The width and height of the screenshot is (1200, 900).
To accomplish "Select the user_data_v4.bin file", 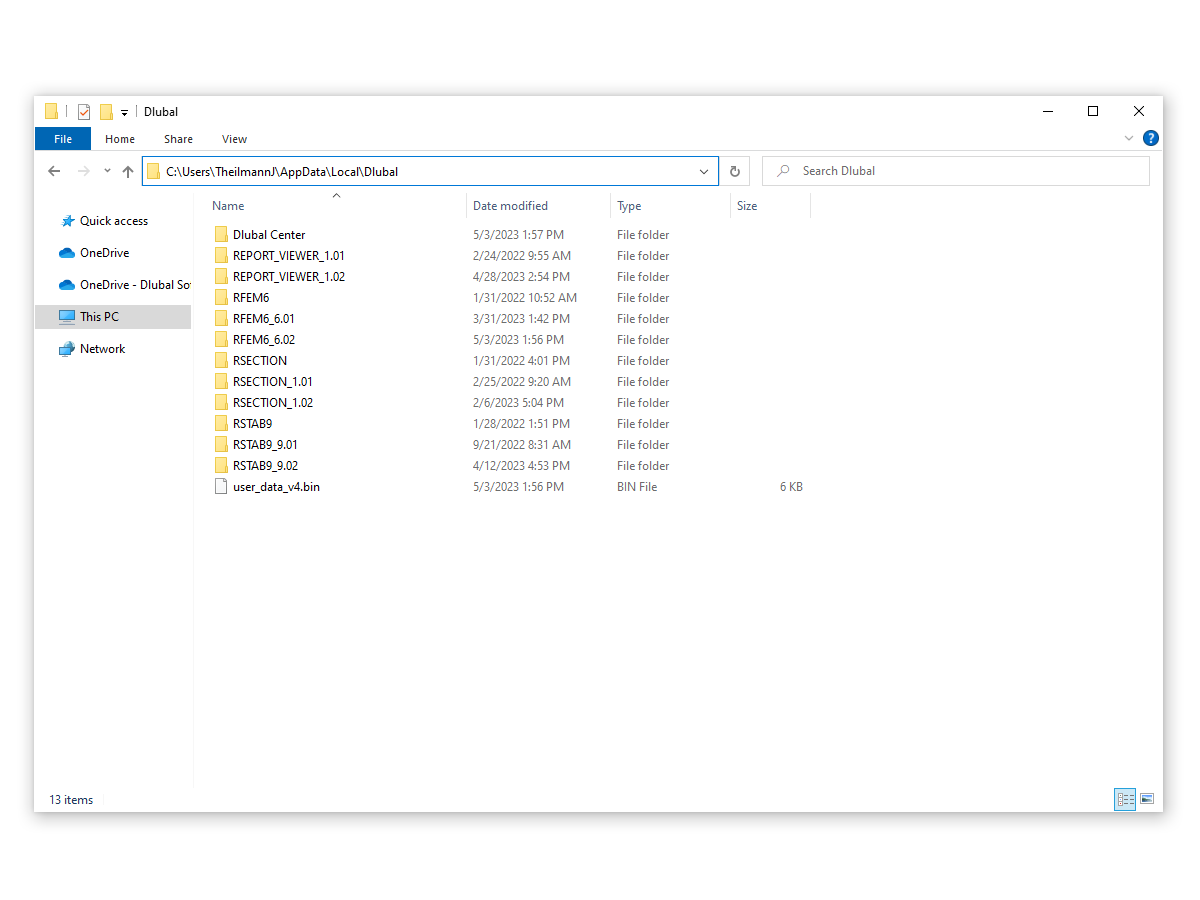I will [x=276, y=486].
